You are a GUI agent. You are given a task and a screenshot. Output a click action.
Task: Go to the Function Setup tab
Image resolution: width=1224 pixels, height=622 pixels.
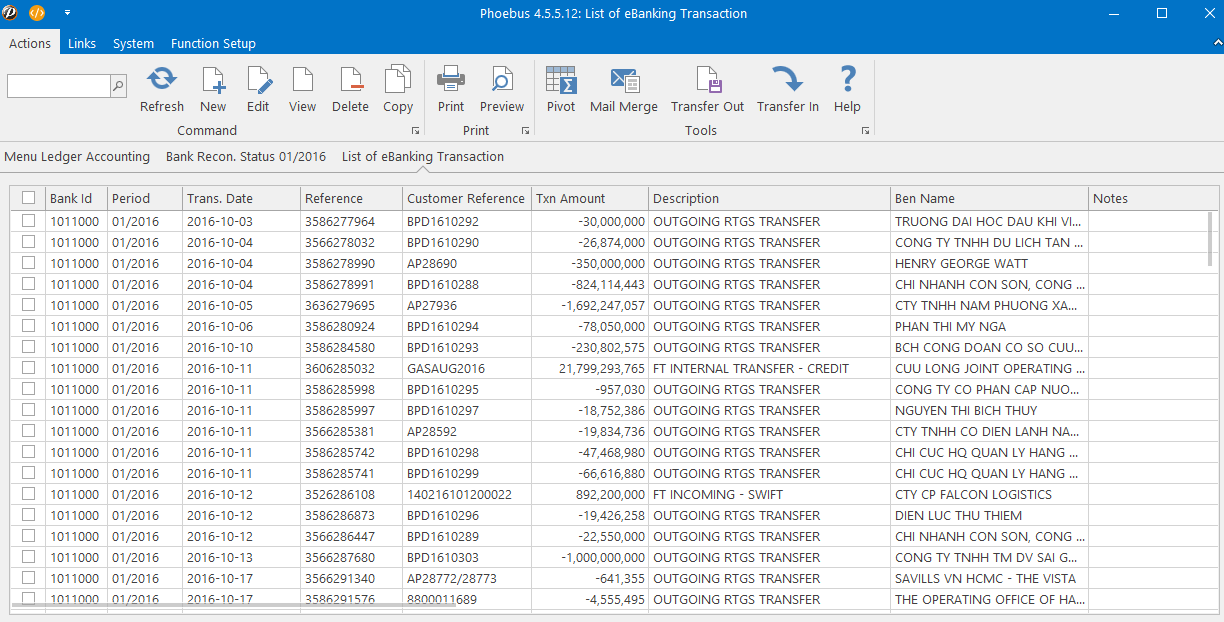point(213,43)
